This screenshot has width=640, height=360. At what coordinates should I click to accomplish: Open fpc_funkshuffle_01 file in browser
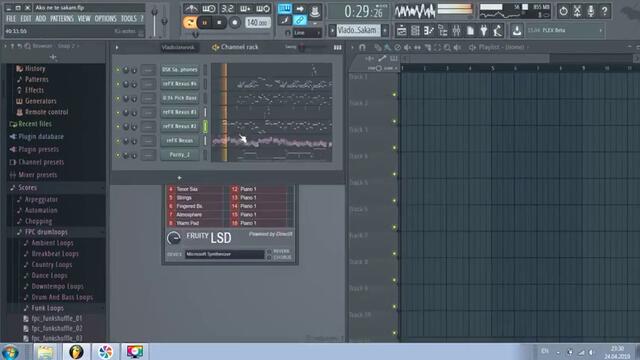(x=57, y=318)
